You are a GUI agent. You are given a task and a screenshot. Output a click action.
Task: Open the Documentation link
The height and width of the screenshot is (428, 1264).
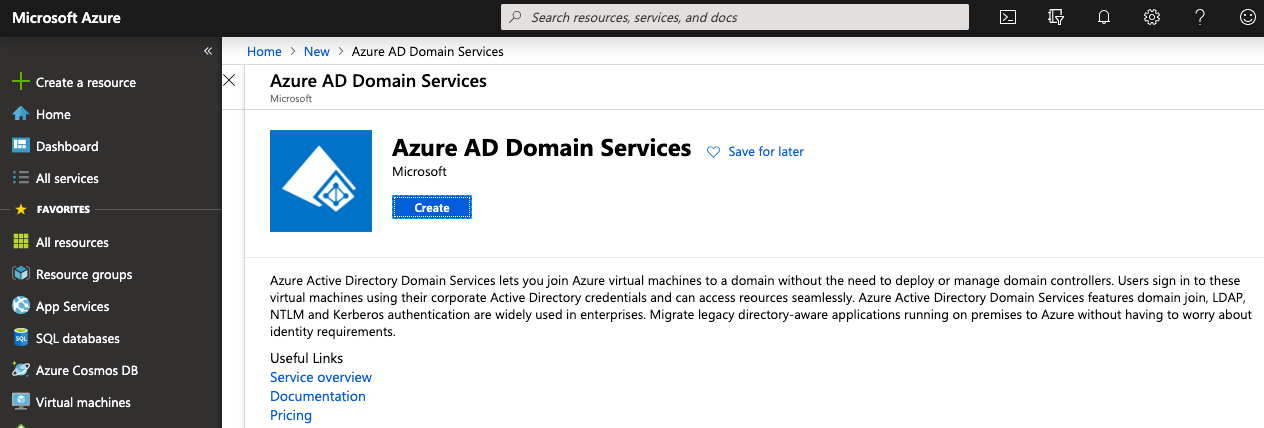click(318, 396)
